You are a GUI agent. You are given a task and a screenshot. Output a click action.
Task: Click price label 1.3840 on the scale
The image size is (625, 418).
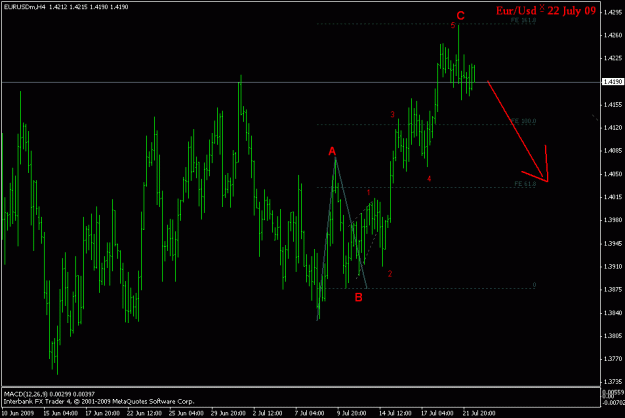point(613,313)
